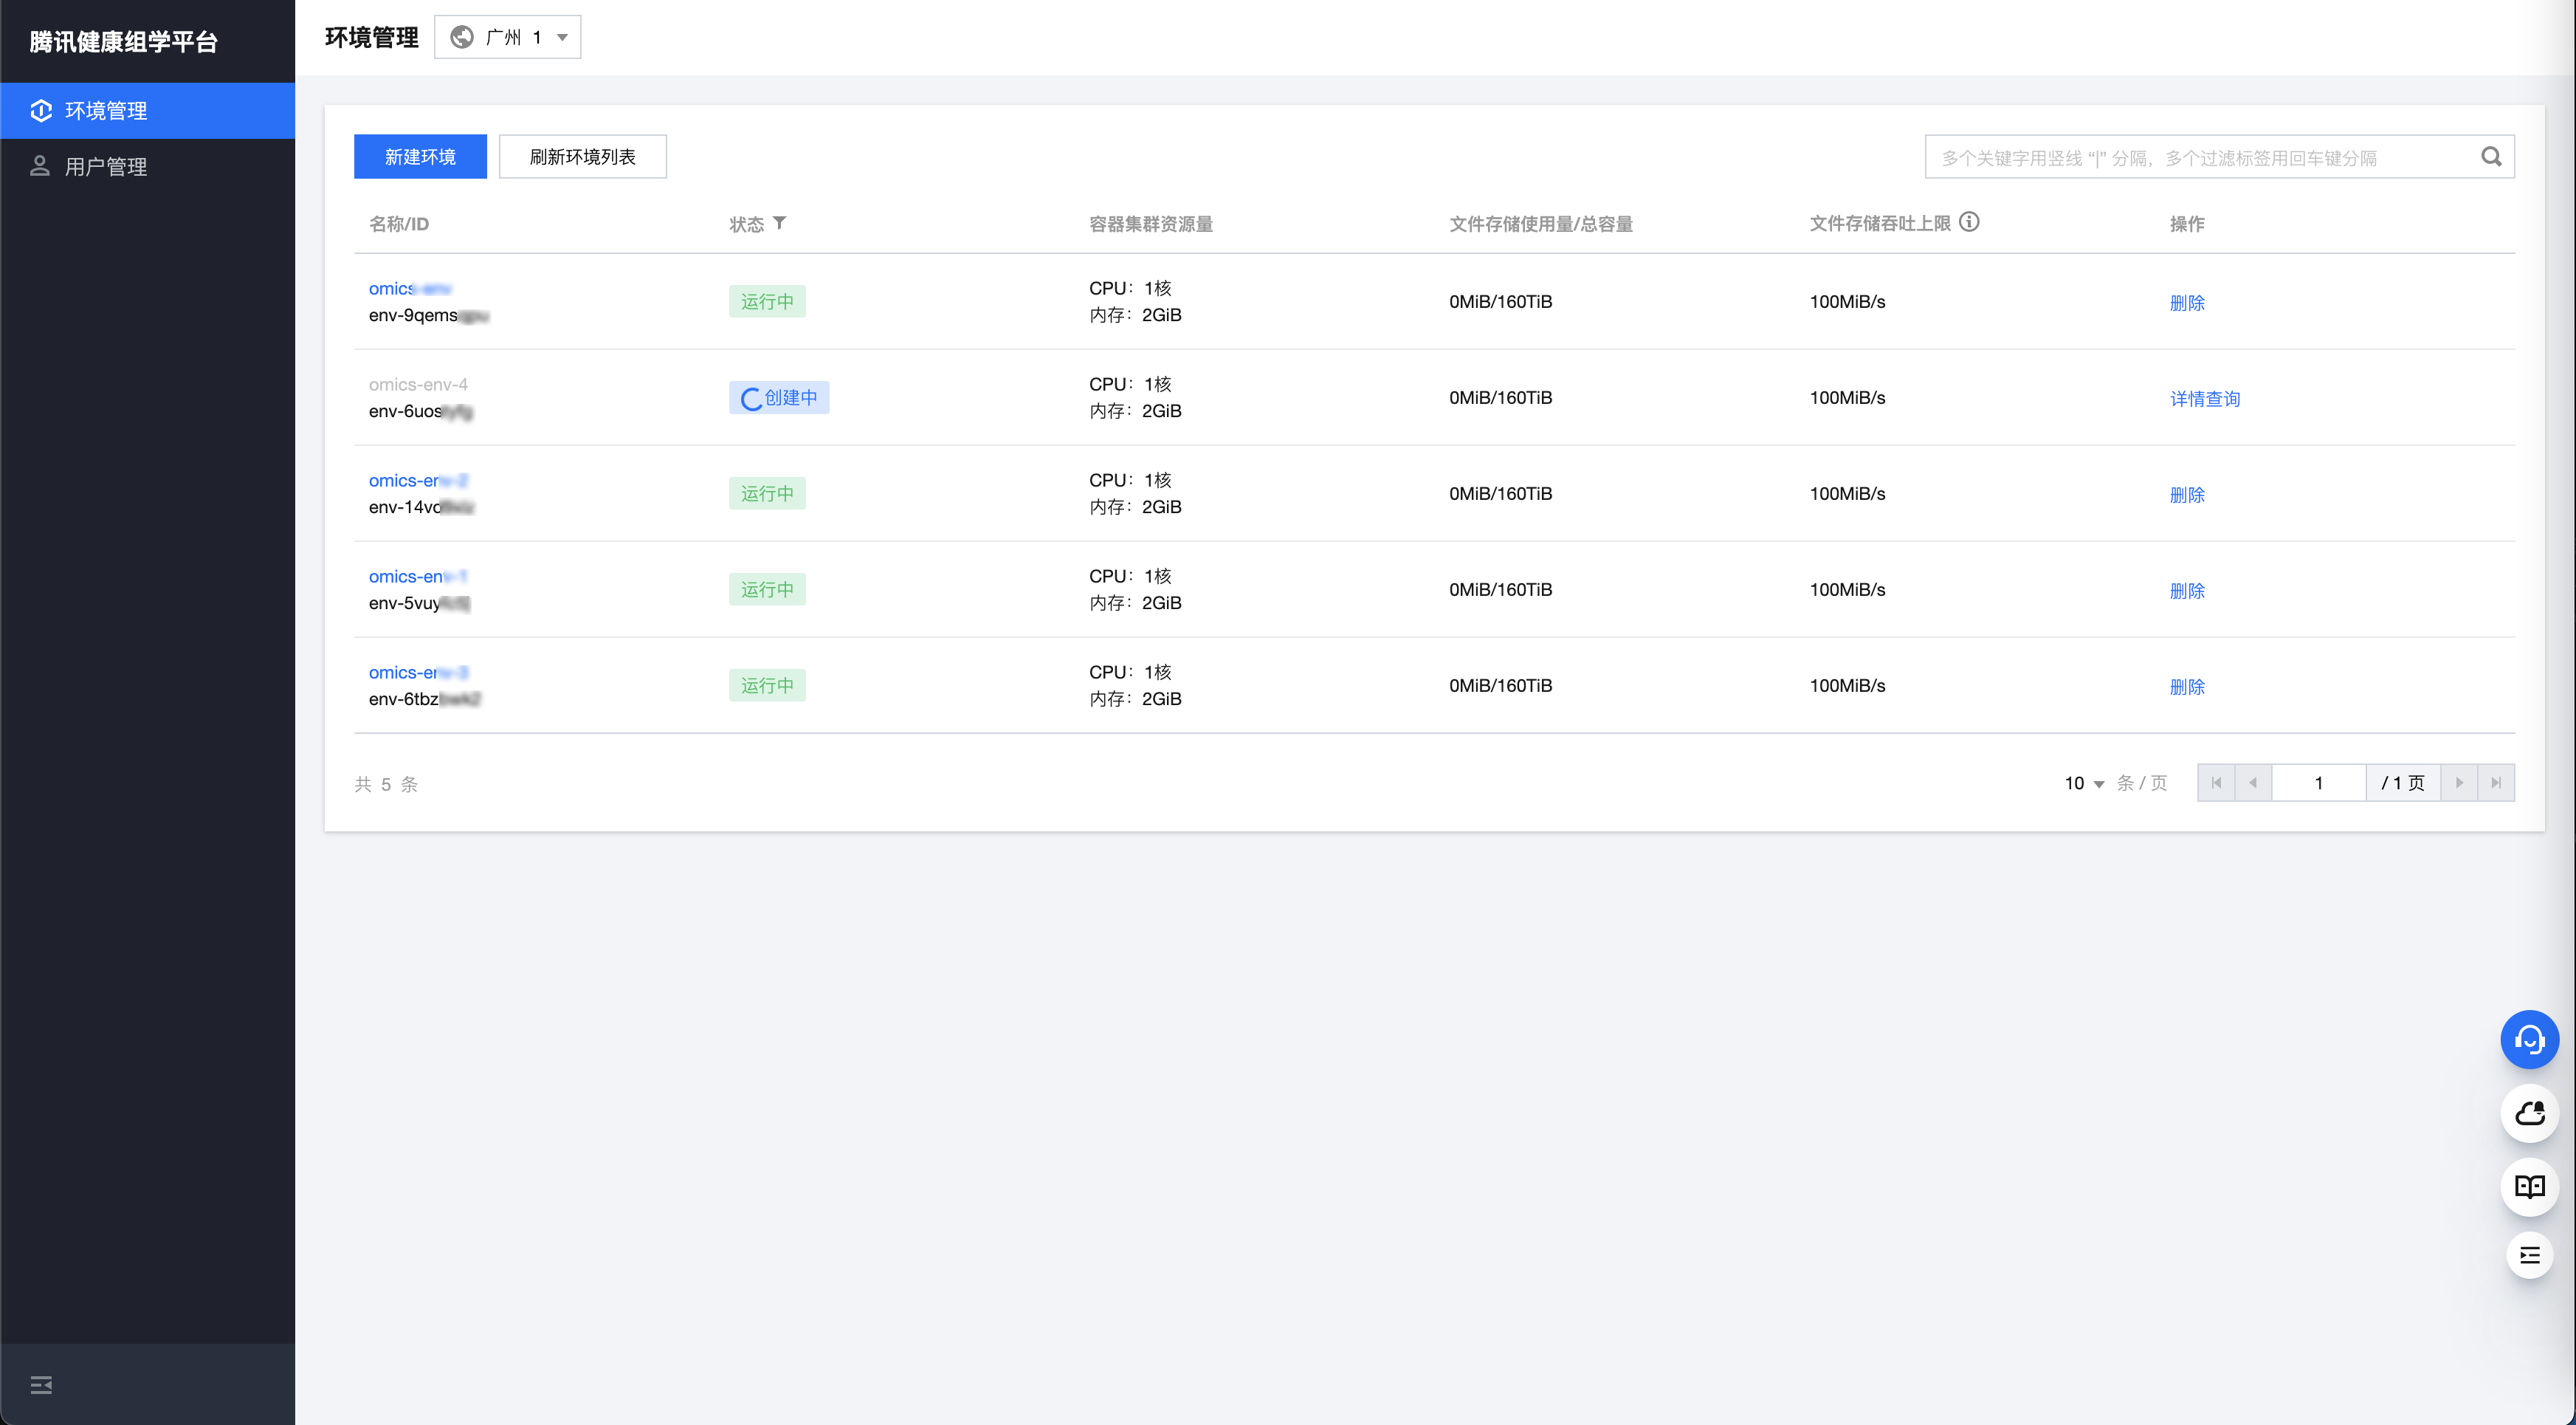Image resolution: width=2576 pixels, height=1425 pixels.
Task: Click the cloud assistant floating icon
Action: [x=2528, y=1113]
